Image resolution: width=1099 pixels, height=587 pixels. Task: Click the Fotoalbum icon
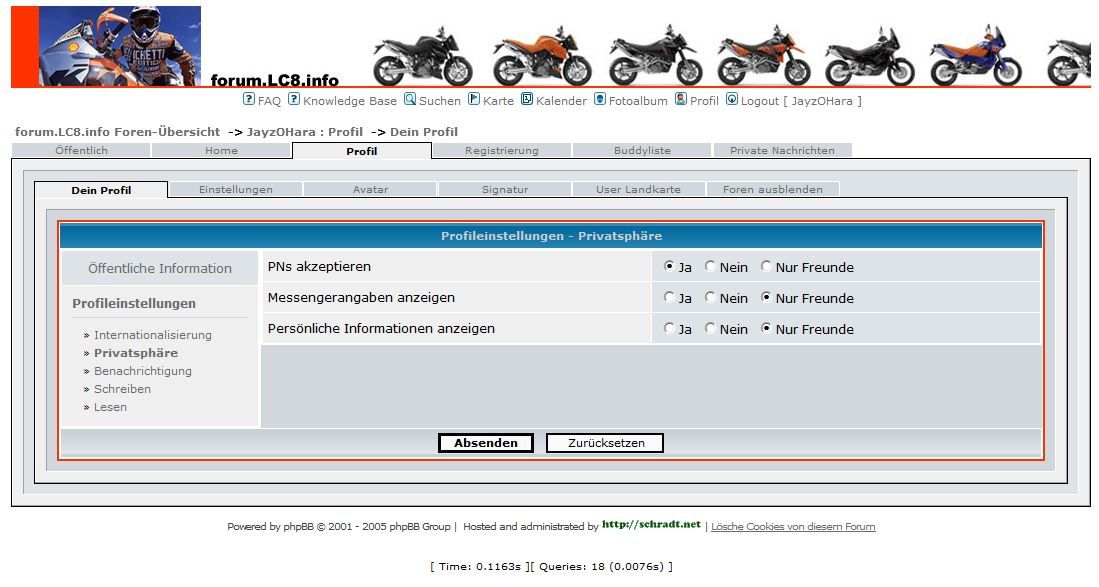[x=600, y=99]
